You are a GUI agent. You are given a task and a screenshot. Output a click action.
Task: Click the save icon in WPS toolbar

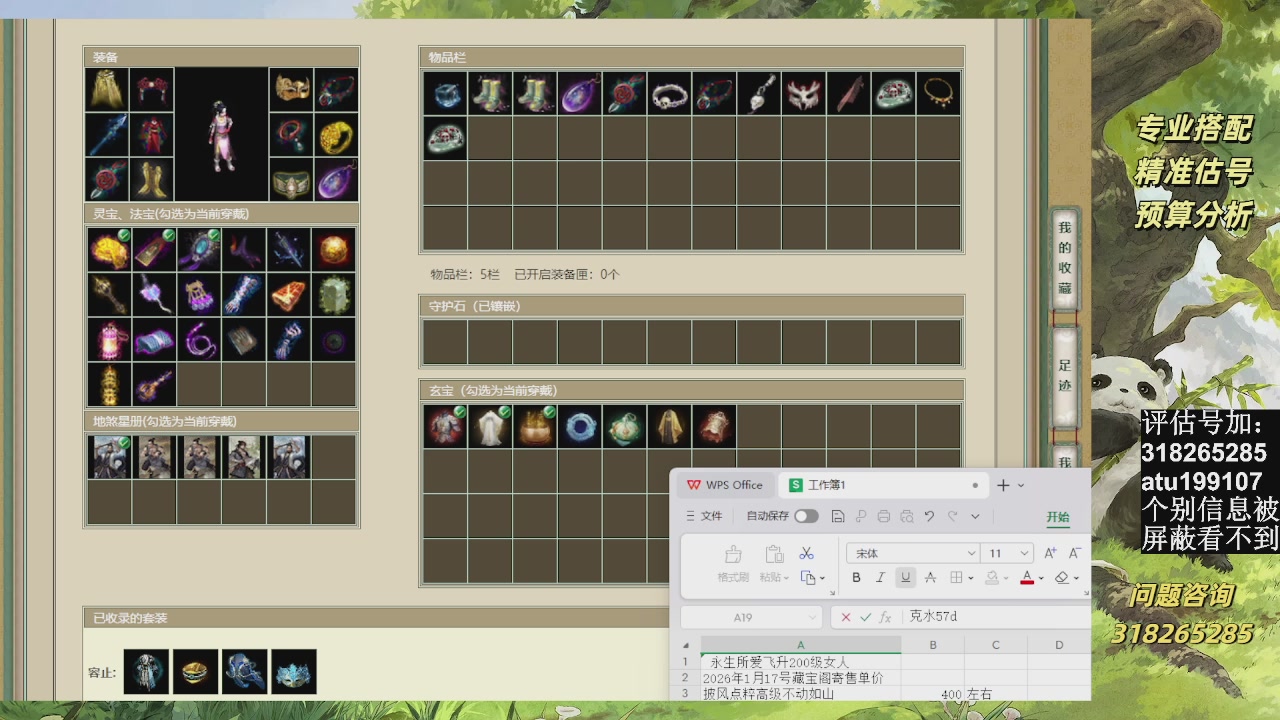coord(838,516)
